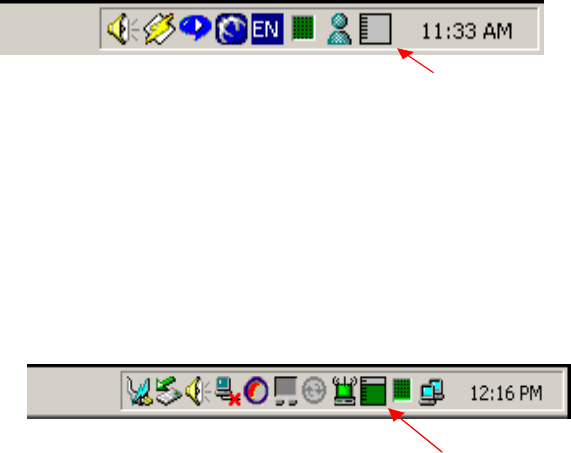
Task: Click the two-computers network connection icon
Action: coord(432,392)
